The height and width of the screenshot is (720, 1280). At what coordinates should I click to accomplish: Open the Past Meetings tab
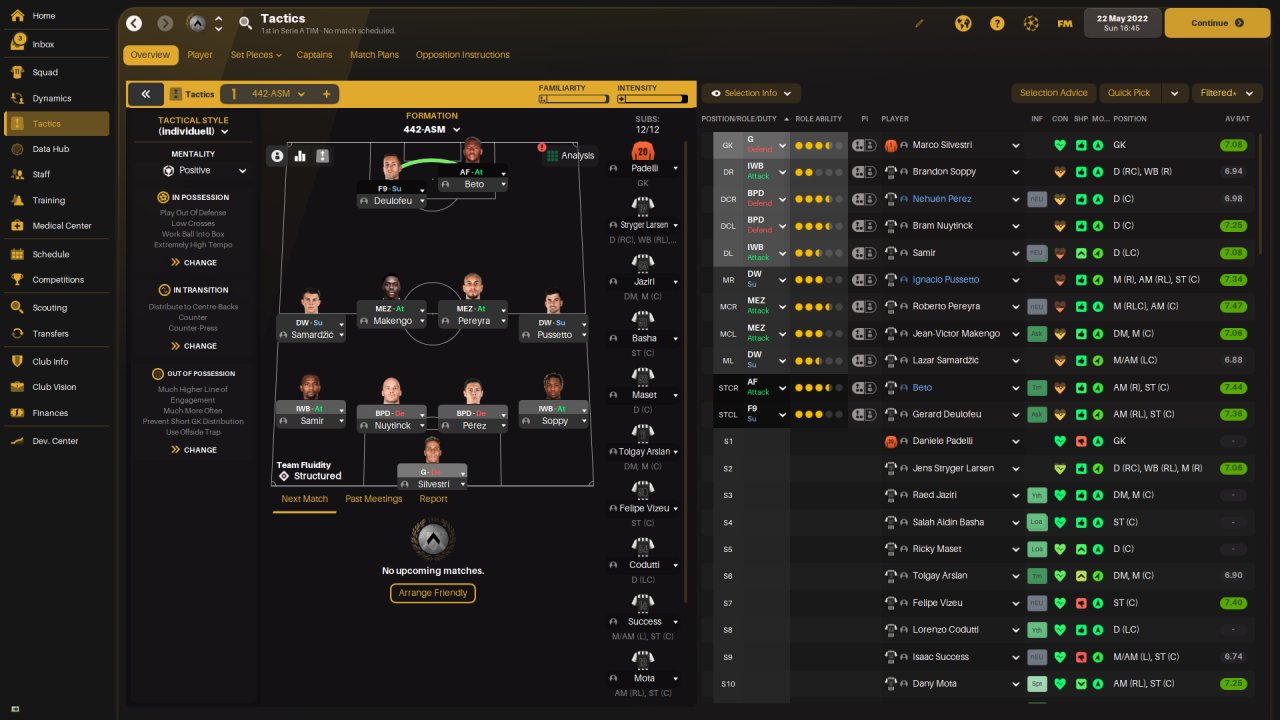(x=373, y=499)
